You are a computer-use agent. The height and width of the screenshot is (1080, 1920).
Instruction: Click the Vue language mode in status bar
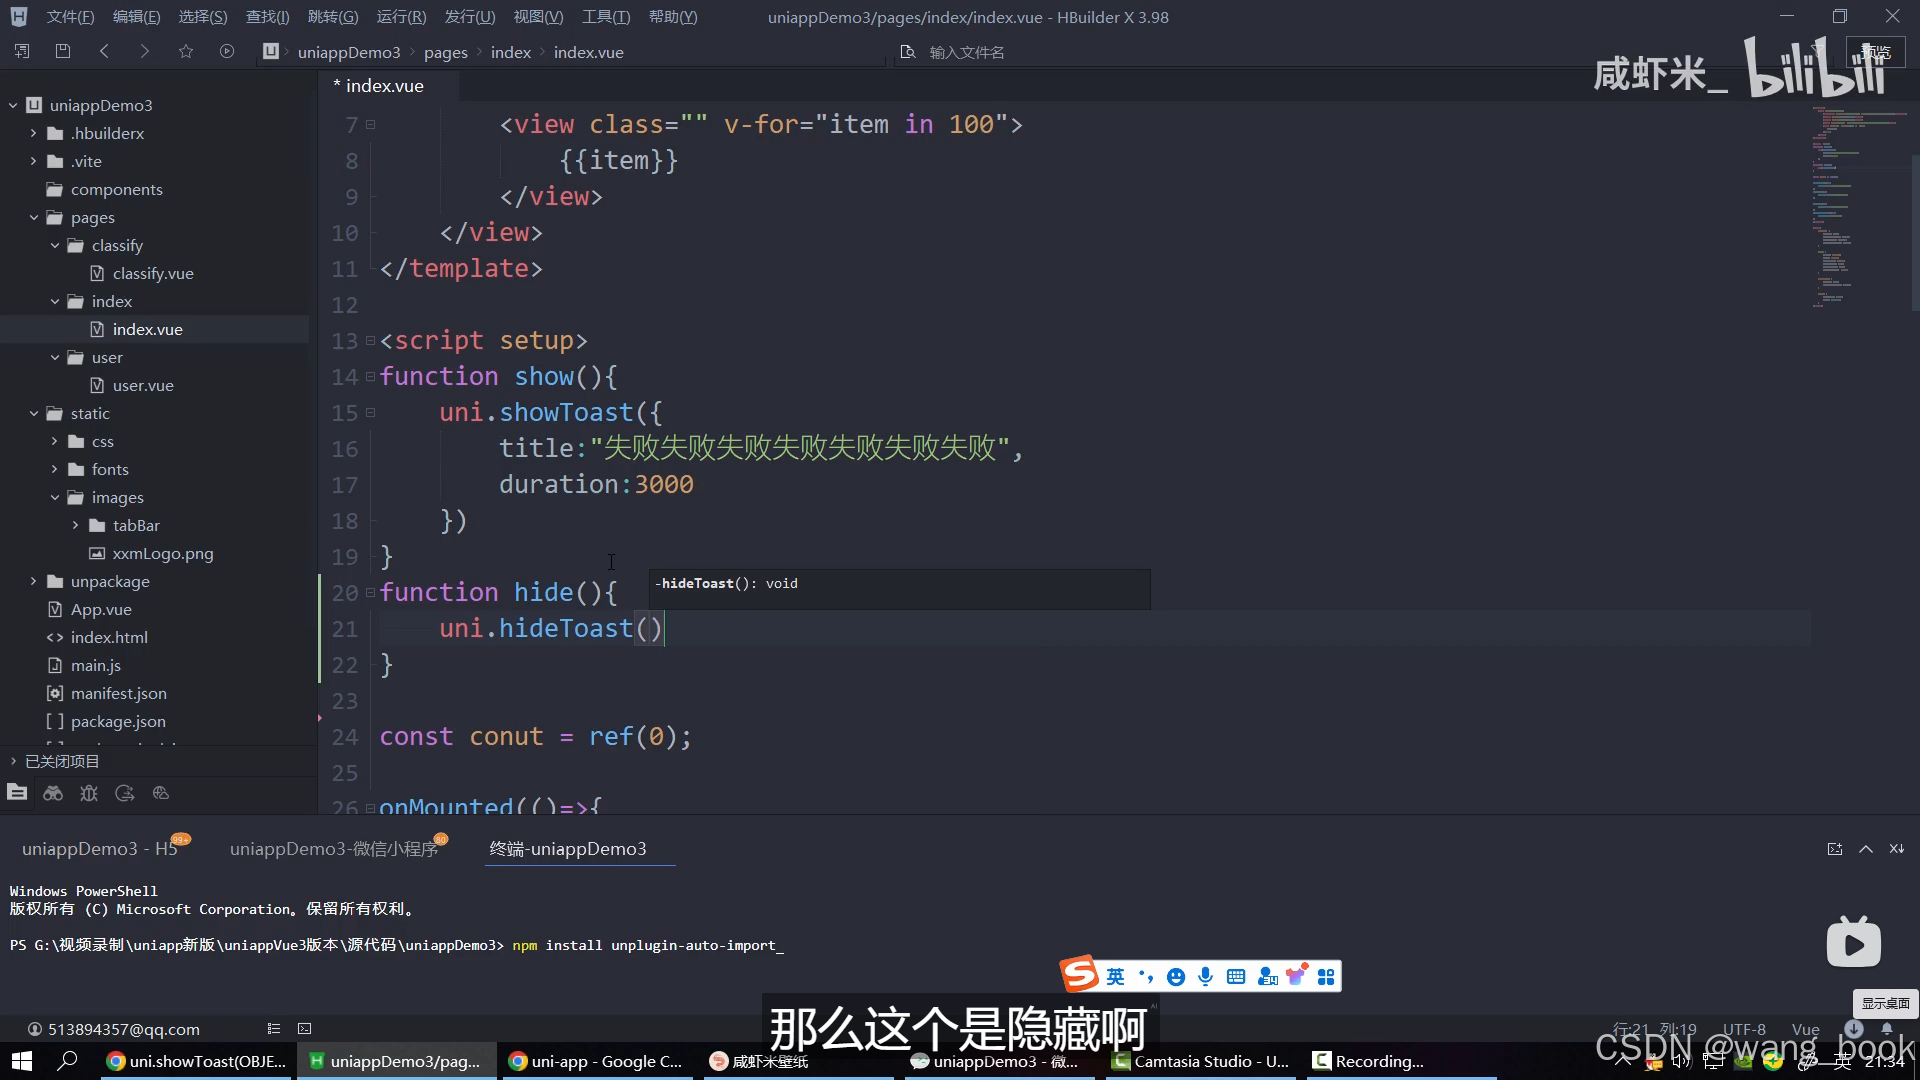[1805, 1029]
